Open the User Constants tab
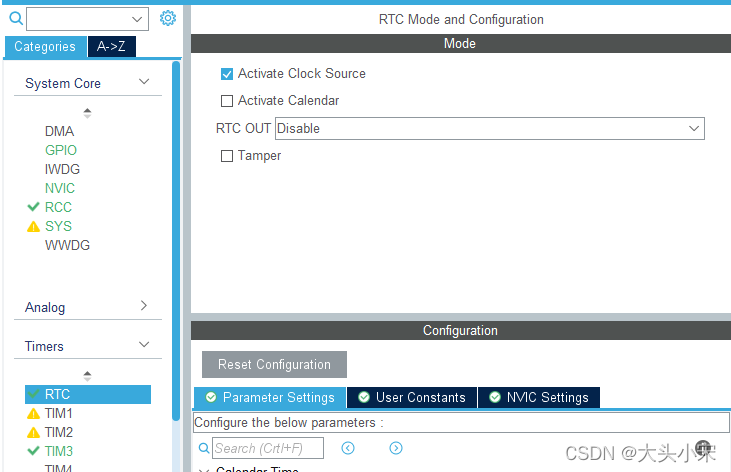Viewport: 731px width, 472px height. [412, 397]
